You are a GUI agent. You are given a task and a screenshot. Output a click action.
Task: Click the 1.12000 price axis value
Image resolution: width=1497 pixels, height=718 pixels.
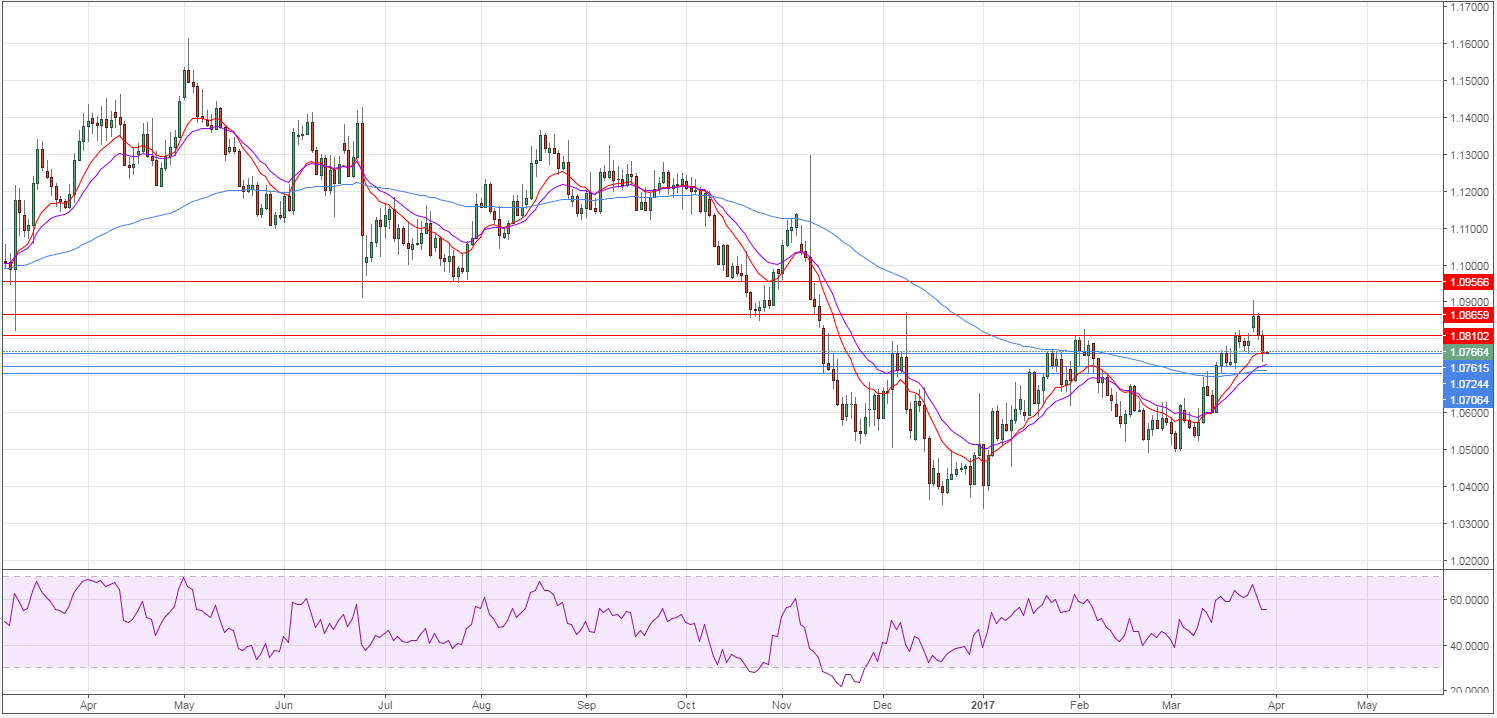click(x=1471, y=192)
